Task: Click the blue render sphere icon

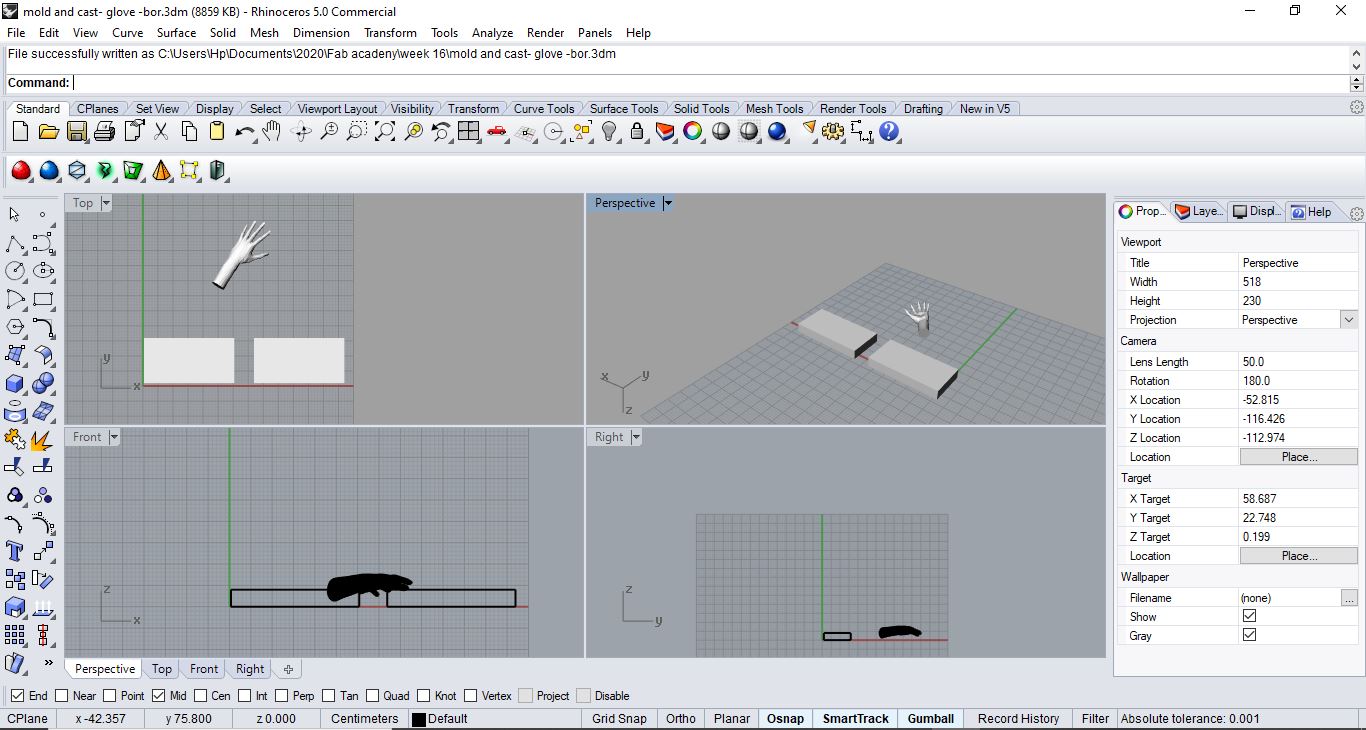Action: pyautogui.click(x=777, y=131)
